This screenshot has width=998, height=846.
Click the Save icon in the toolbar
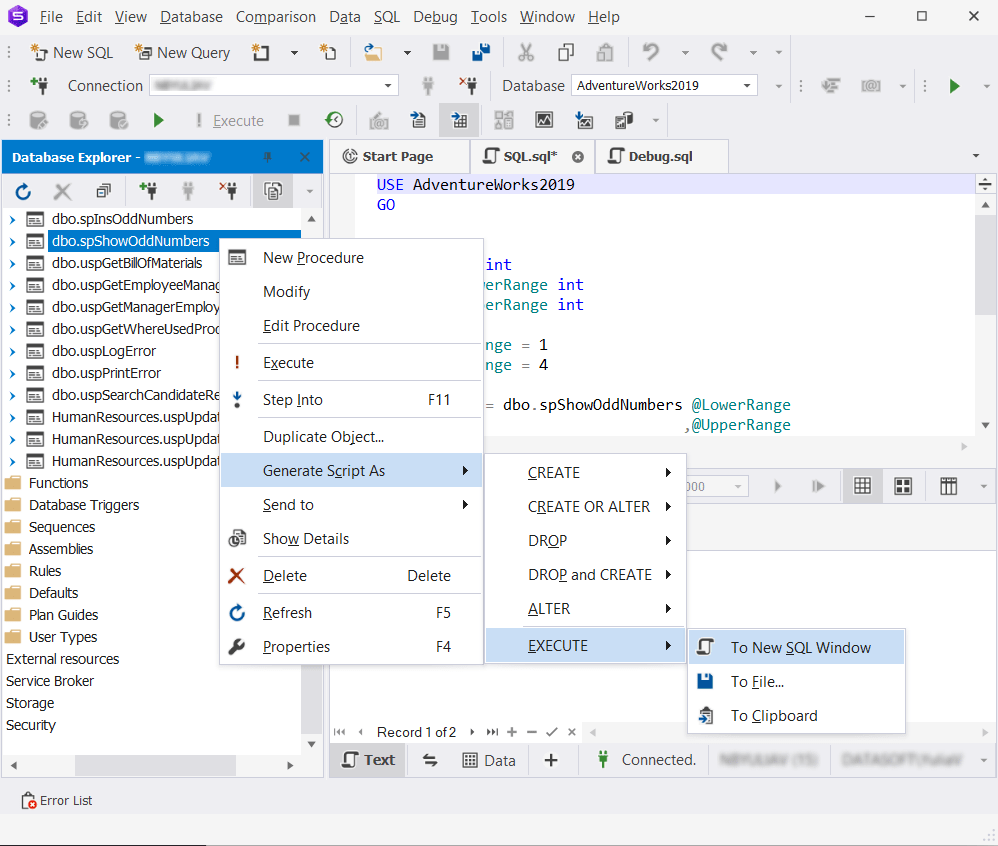point(441,51)
